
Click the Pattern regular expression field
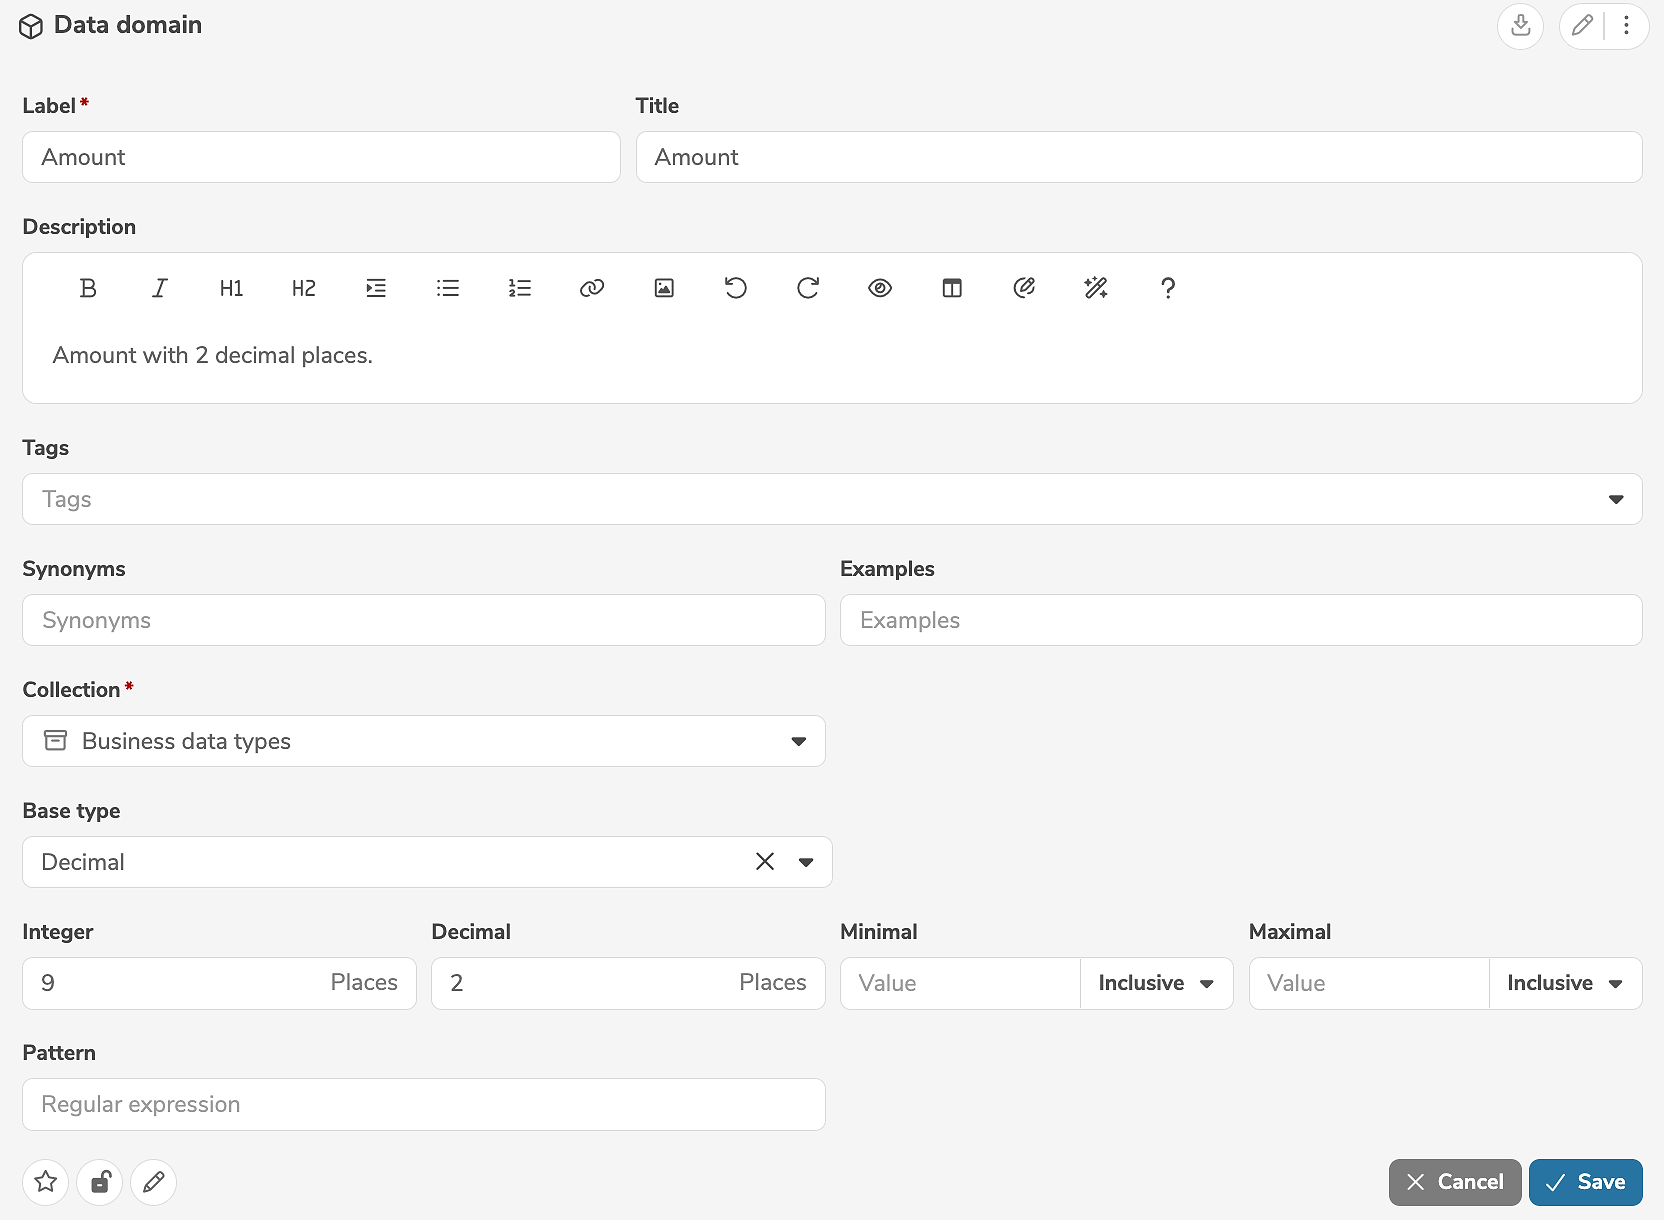(424, 1104)
